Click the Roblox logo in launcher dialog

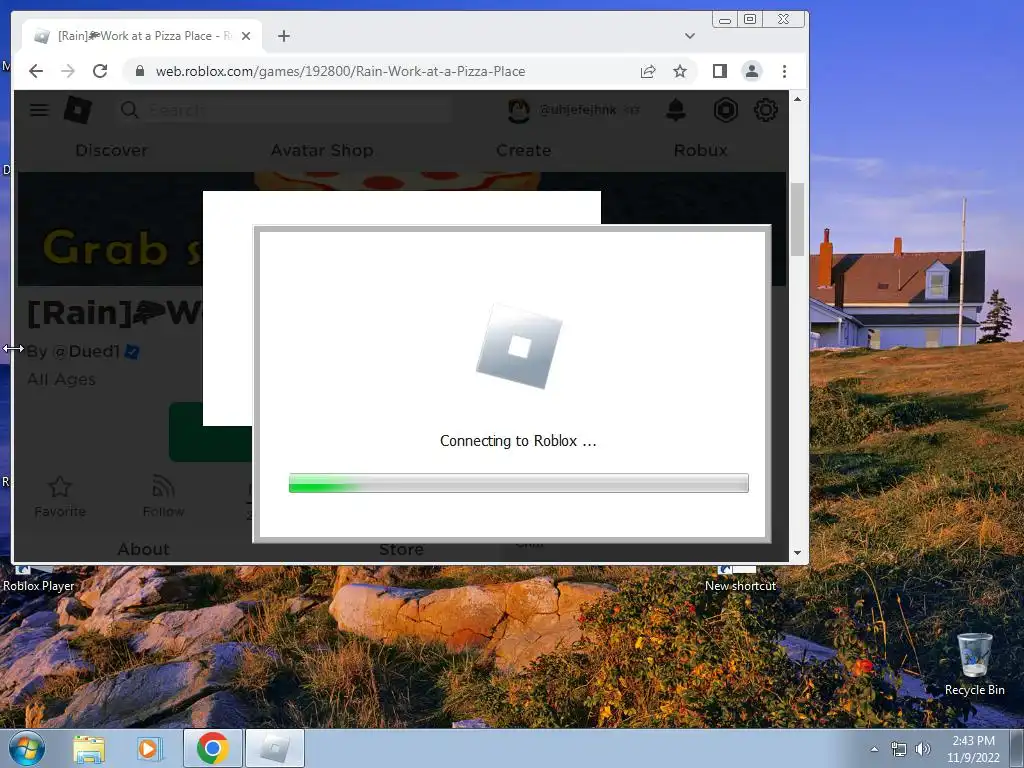point(519,346)
